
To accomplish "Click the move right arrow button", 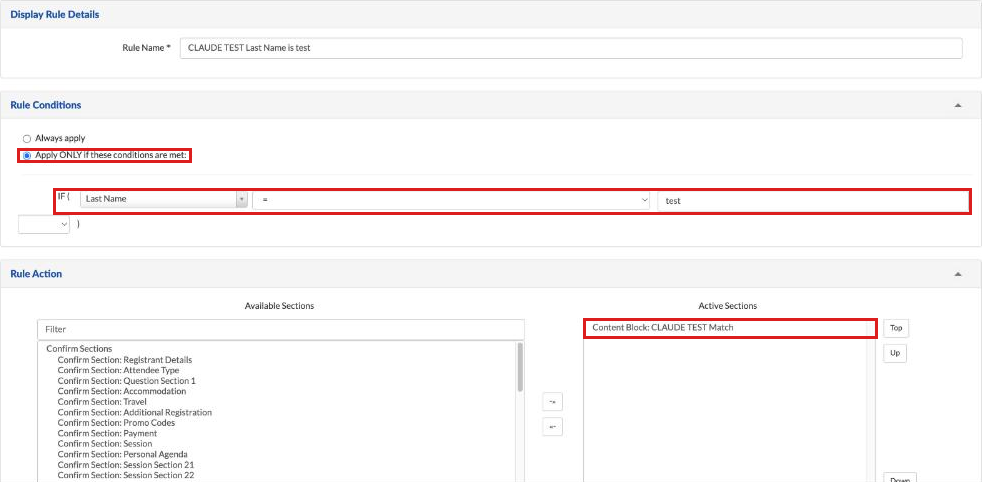I will [x=552, y=401].
